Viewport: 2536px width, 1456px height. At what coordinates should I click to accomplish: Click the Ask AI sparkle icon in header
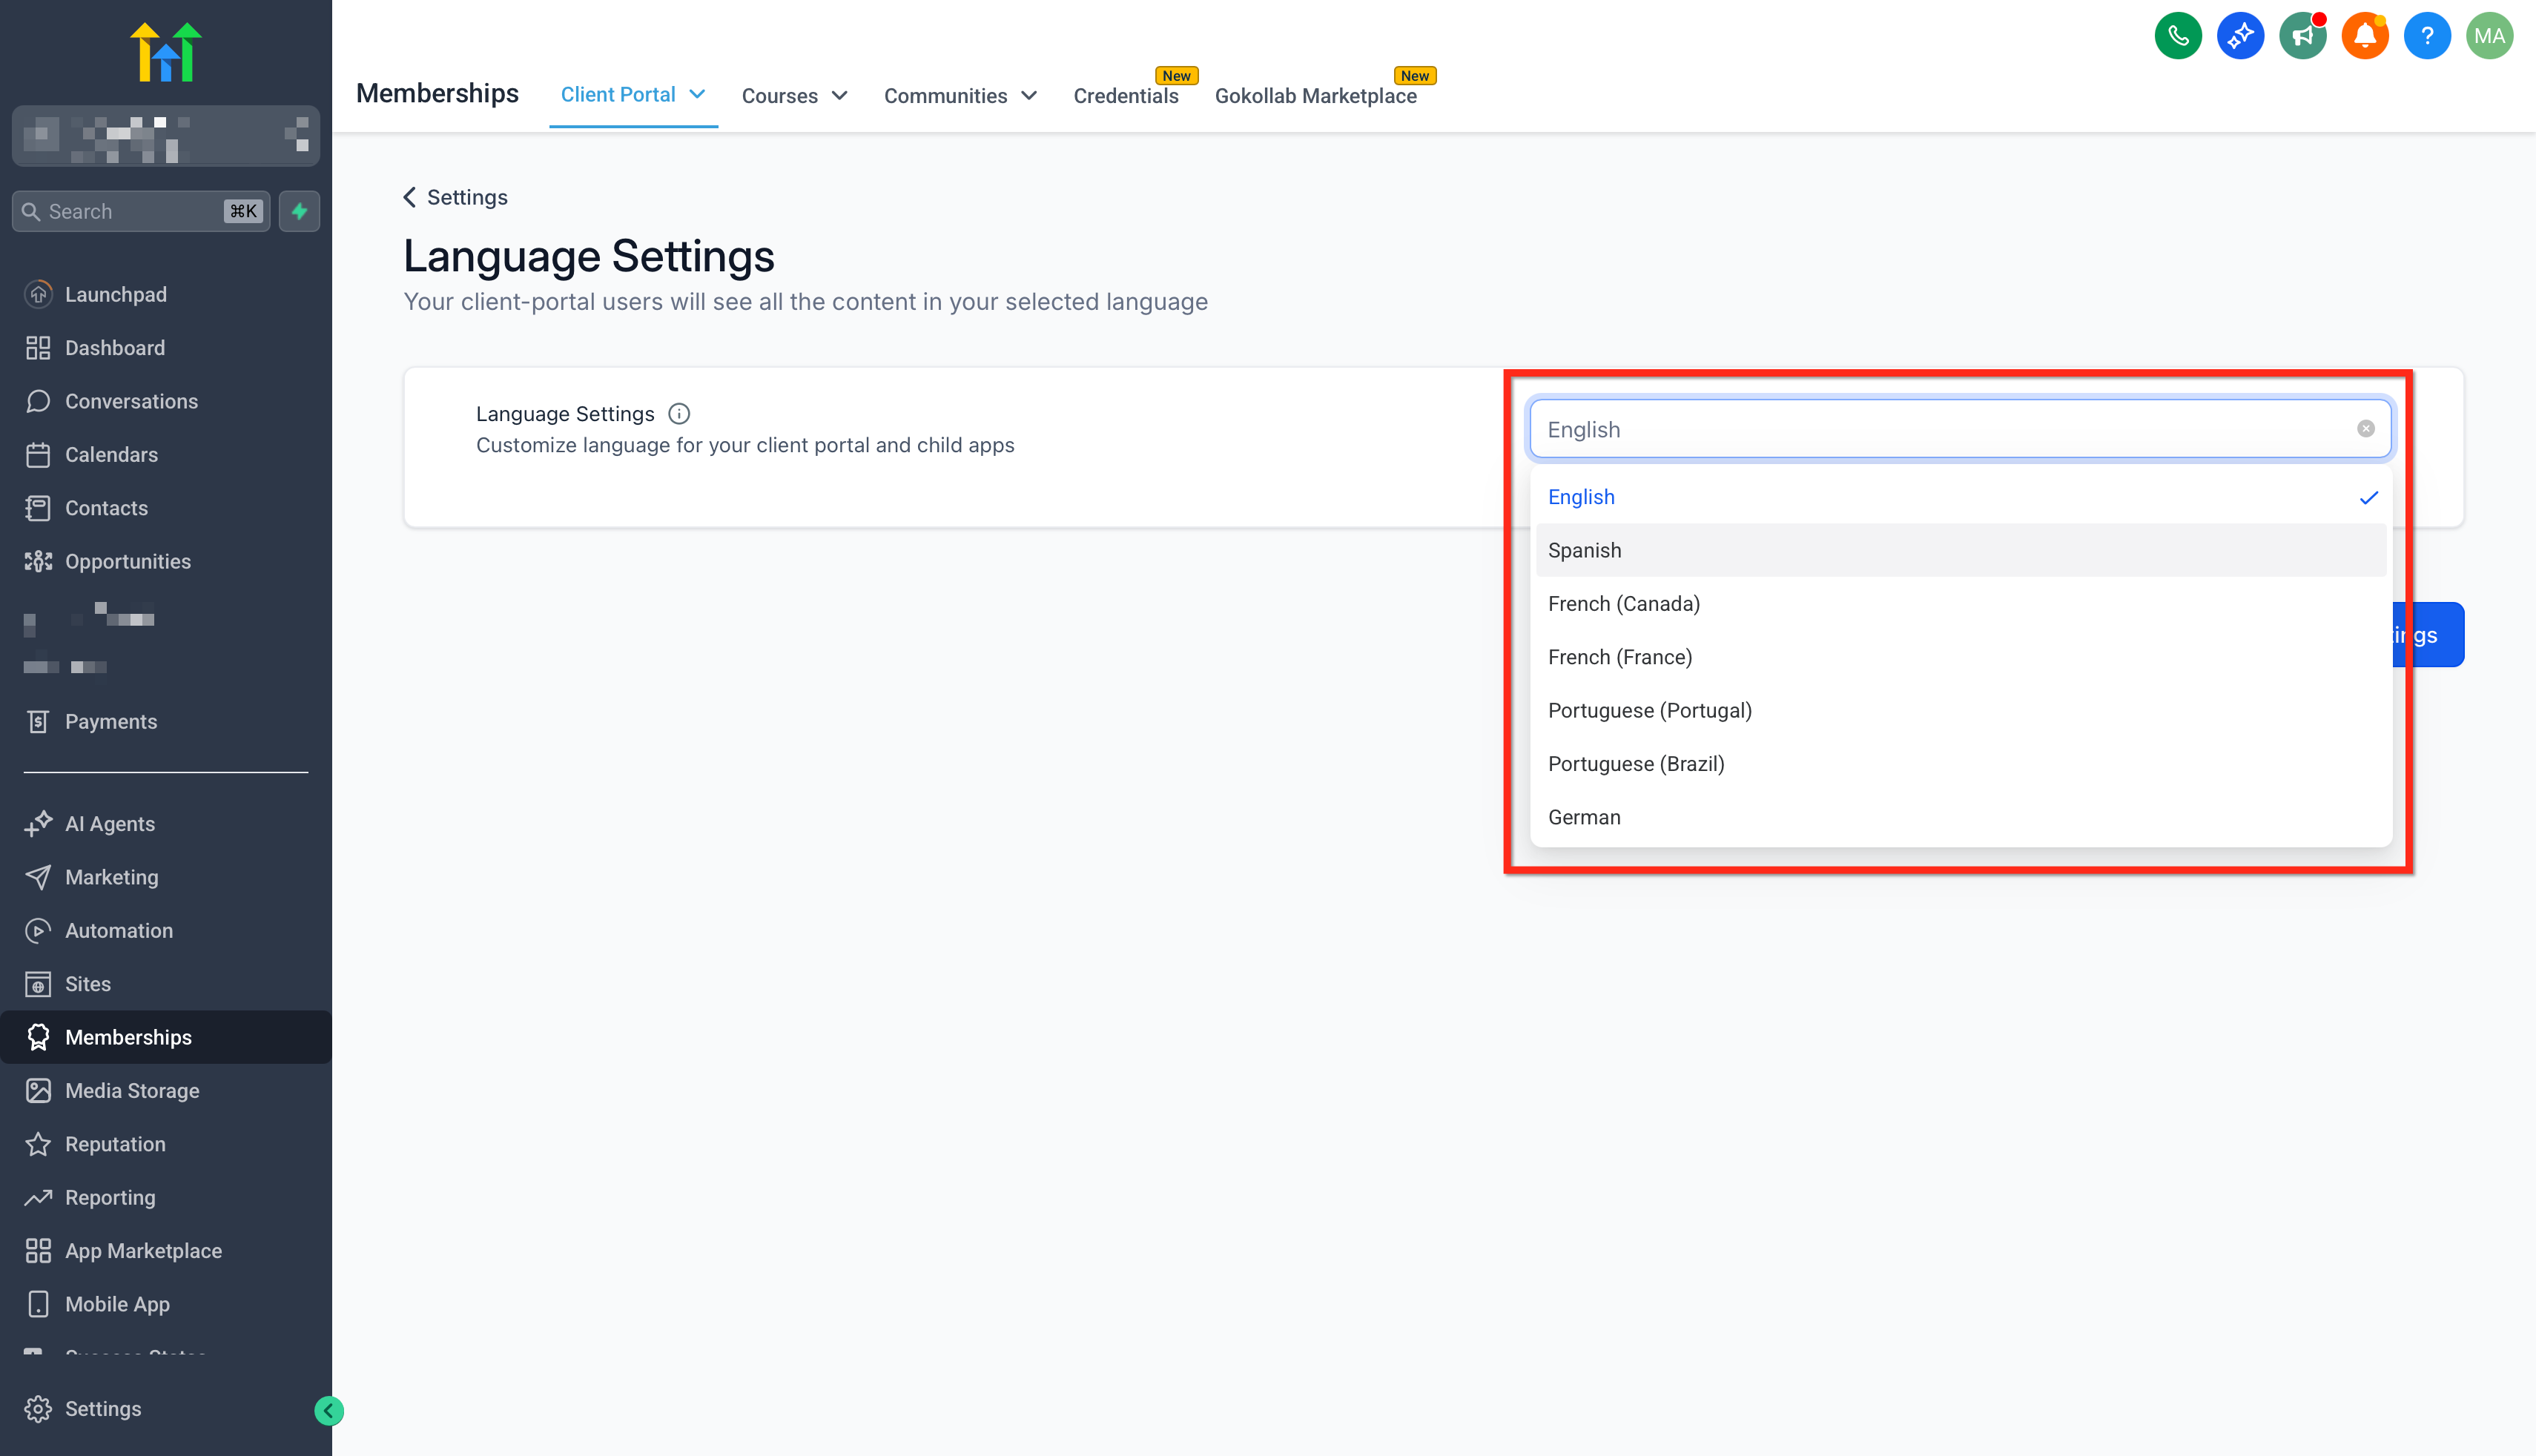(2240, 36)
